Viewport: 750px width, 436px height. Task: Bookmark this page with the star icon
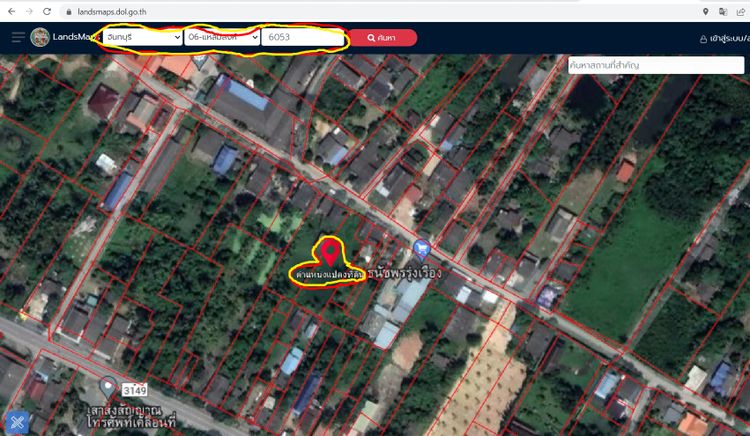click(x=742, y=11)
